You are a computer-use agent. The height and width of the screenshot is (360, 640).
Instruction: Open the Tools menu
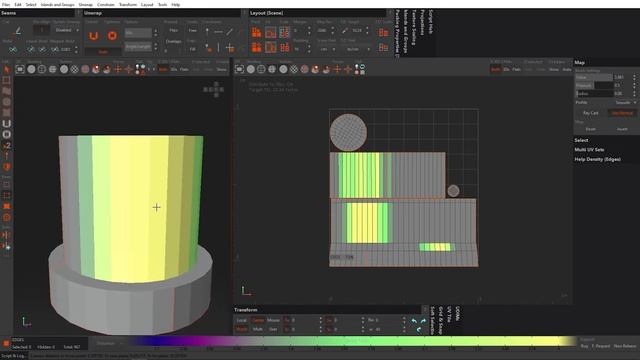162,4
